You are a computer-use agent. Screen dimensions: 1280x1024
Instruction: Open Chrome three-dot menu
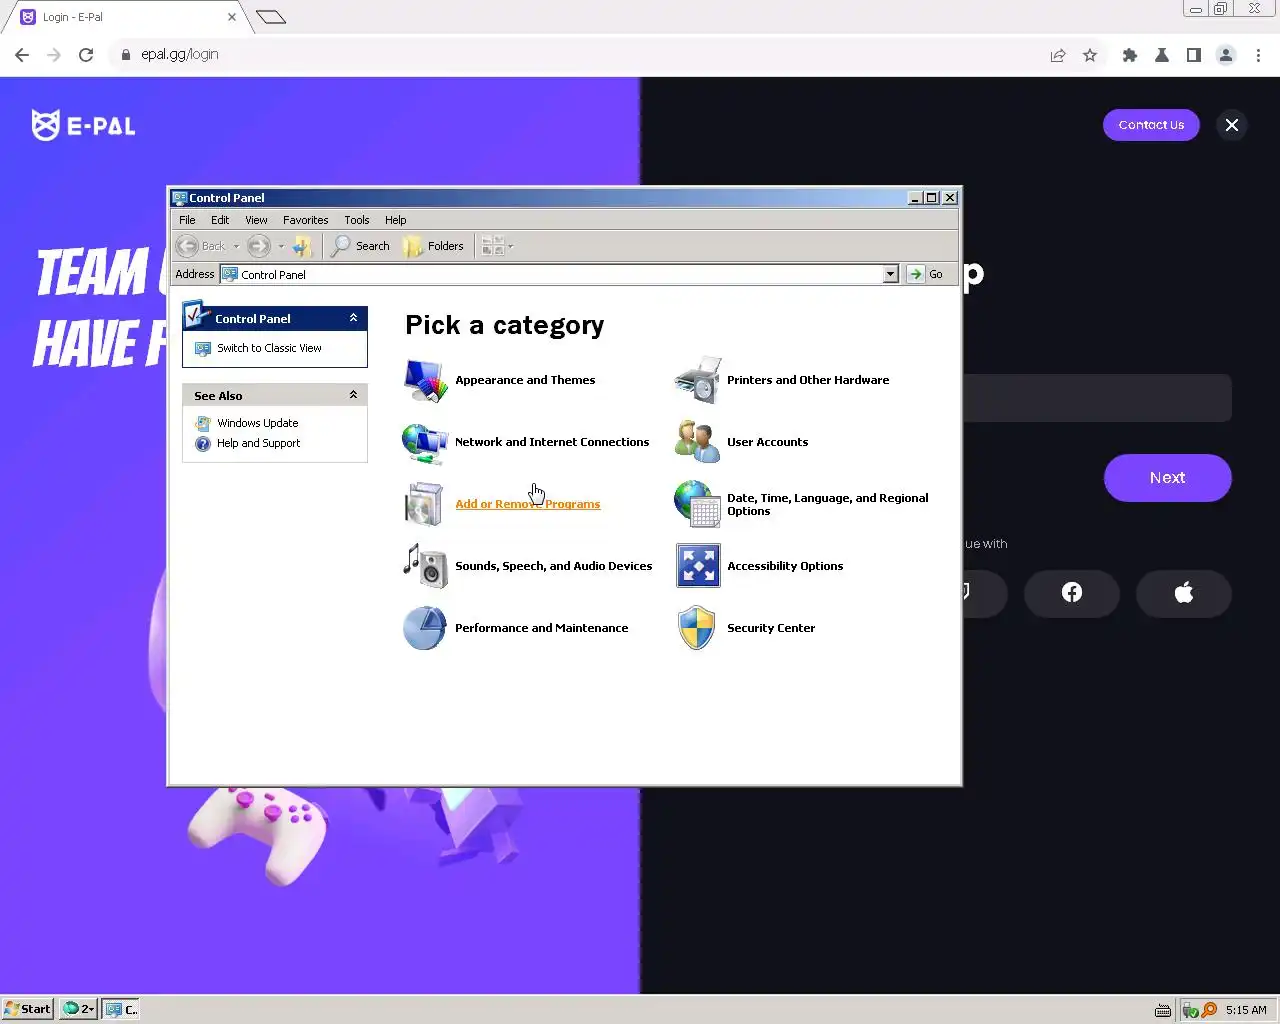pos(1258,55)
